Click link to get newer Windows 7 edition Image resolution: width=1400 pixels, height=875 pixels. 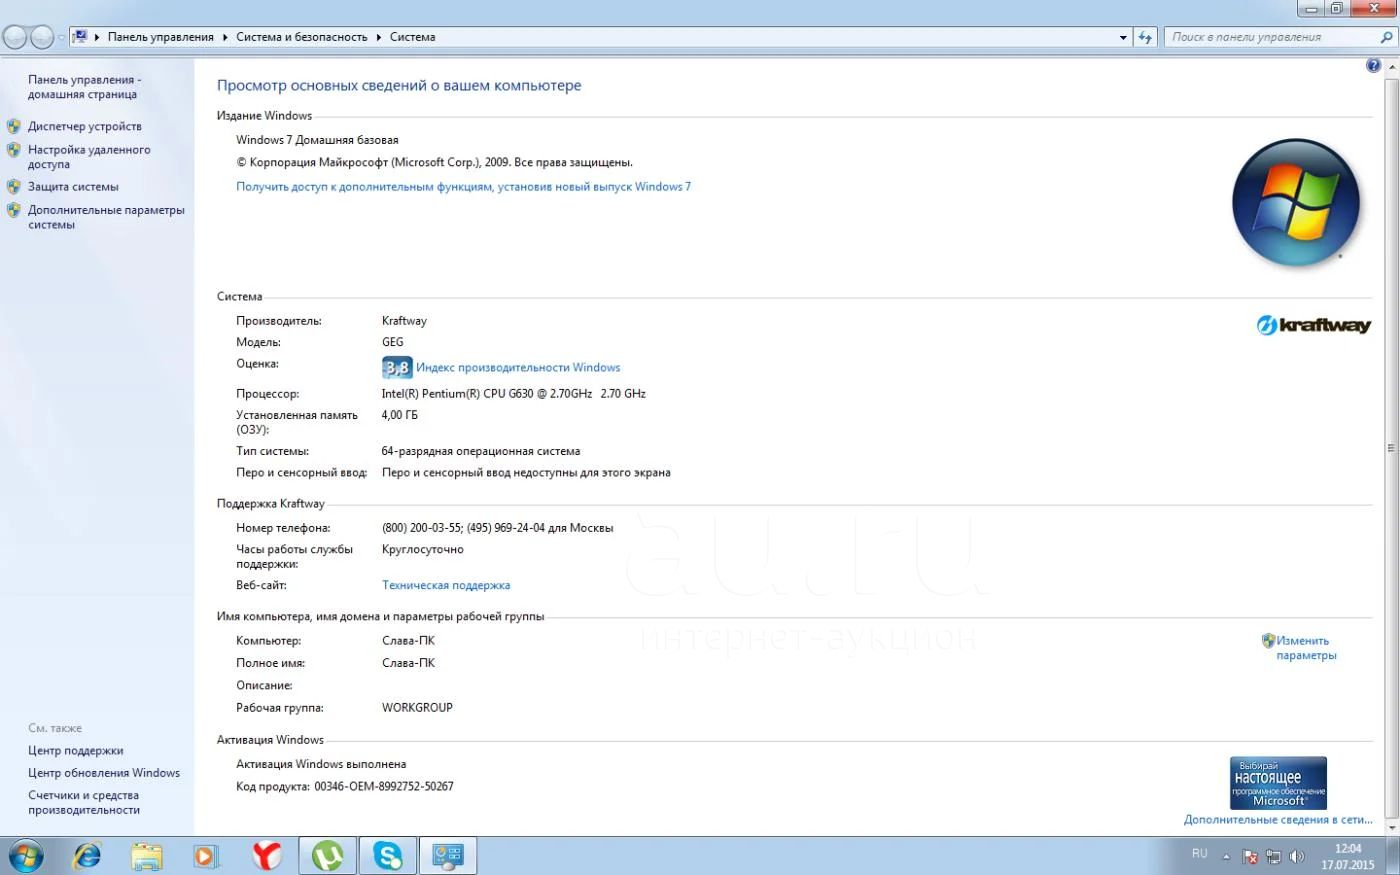point(463,187)
